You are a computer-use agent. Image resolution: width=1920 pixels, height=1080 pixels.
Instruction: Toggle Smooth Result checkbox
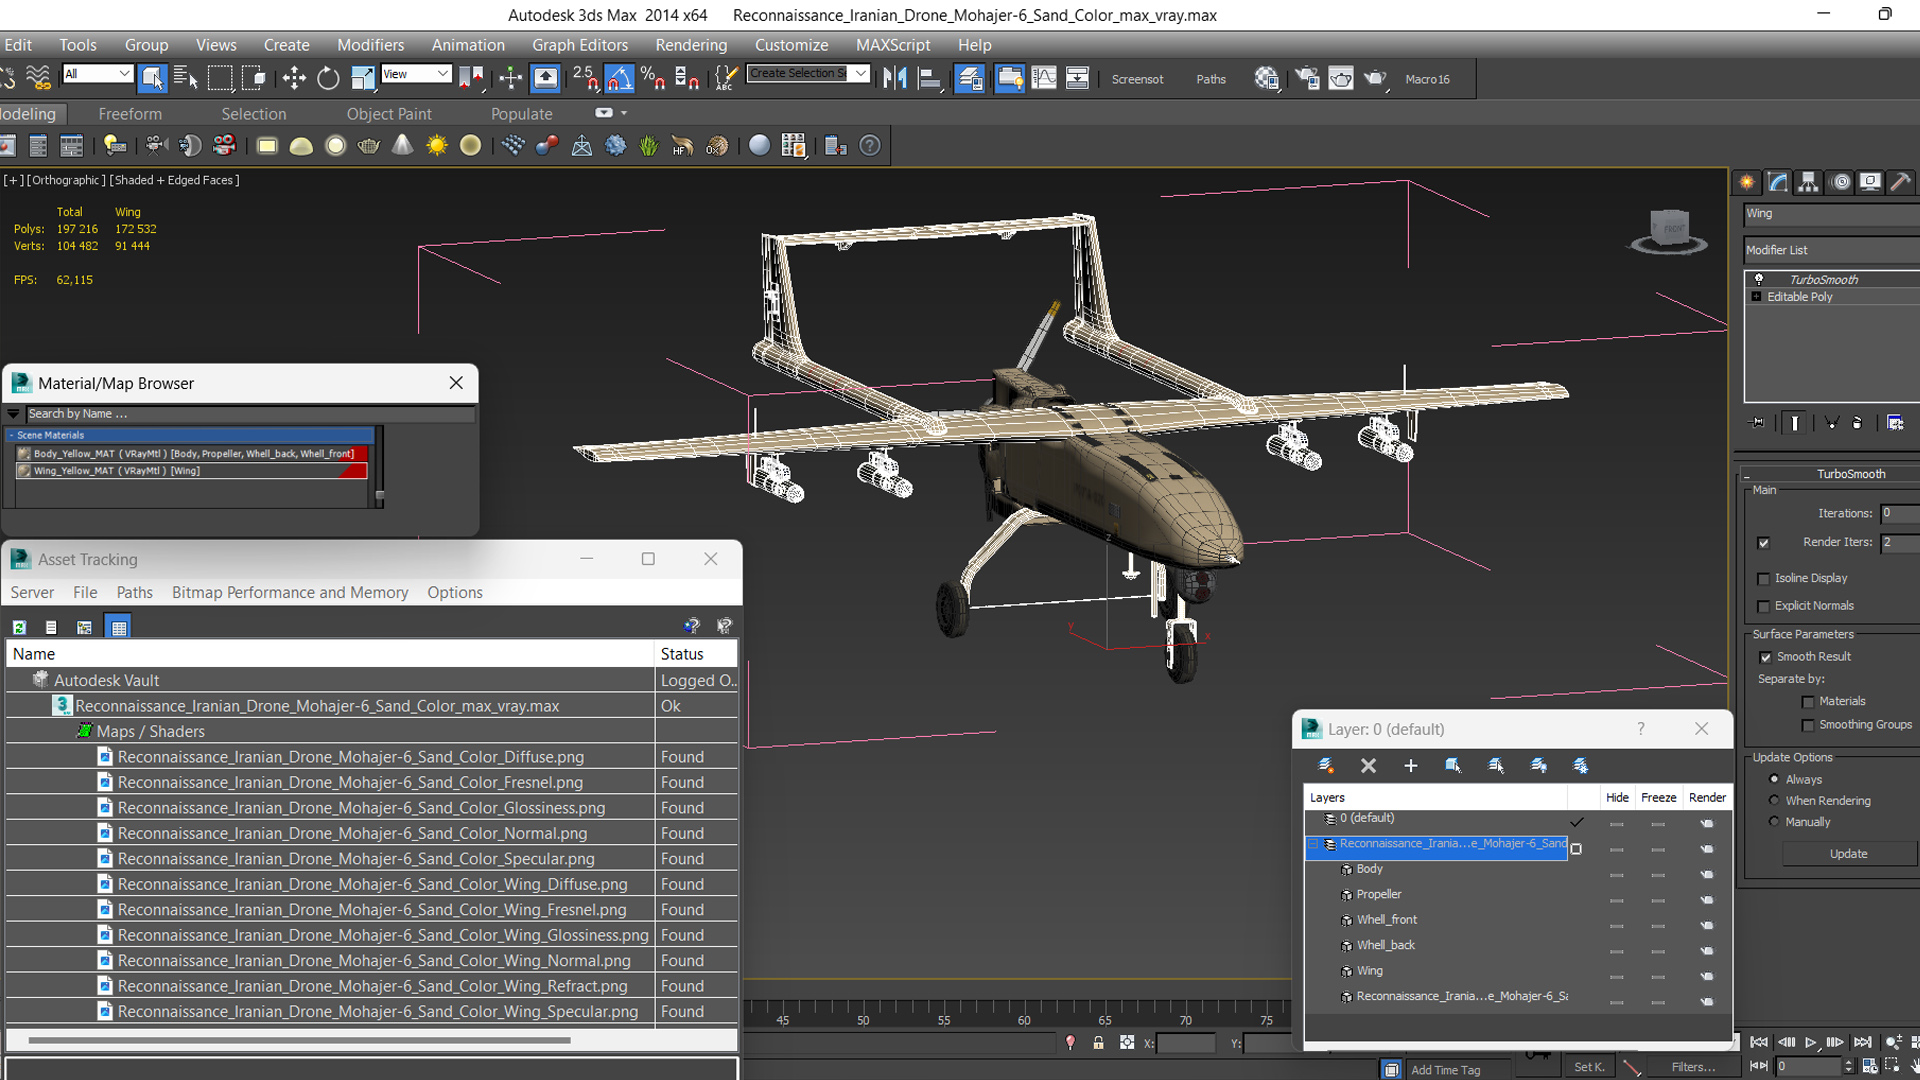[x=1766, y=657]
